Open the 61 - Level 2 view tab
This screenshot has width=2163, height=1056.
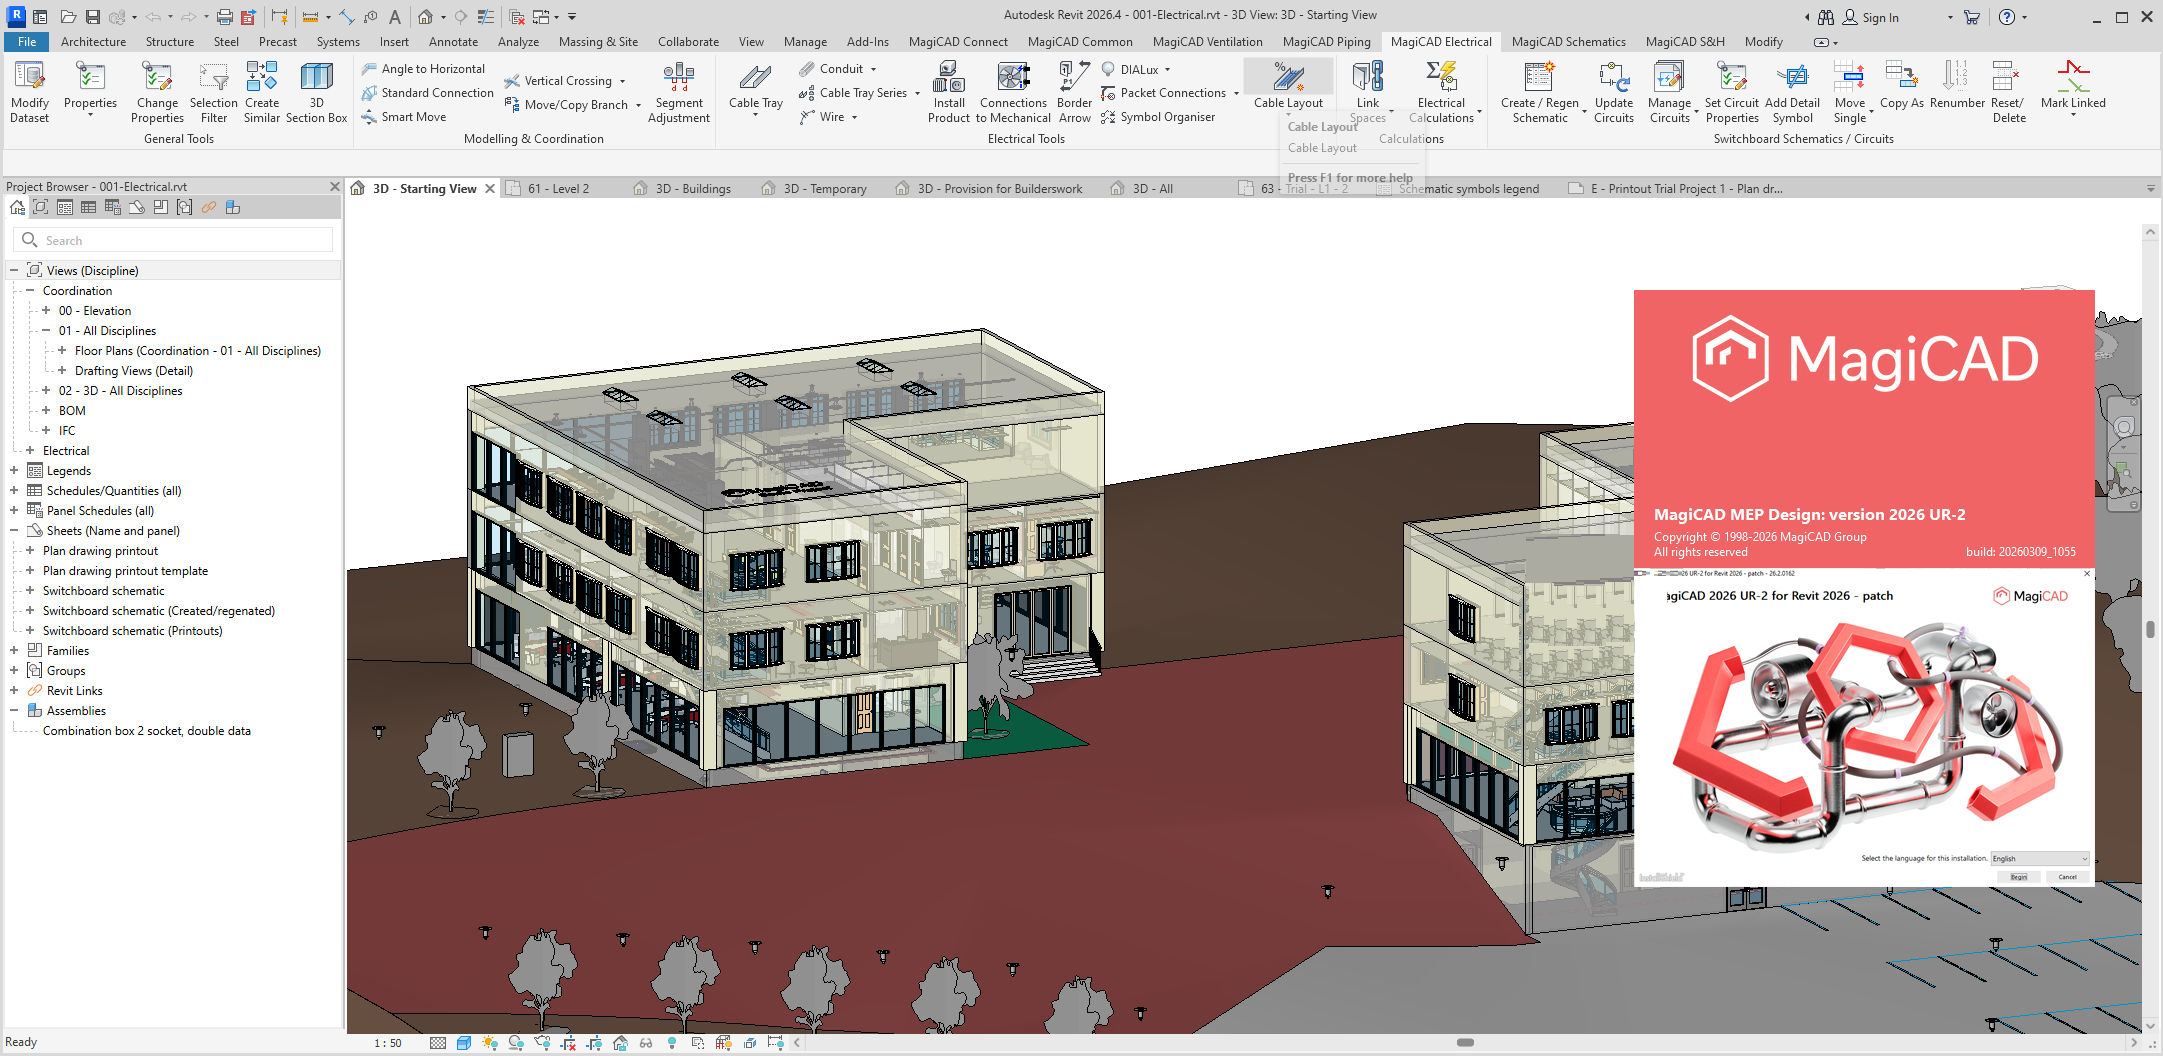coord(559,188)
